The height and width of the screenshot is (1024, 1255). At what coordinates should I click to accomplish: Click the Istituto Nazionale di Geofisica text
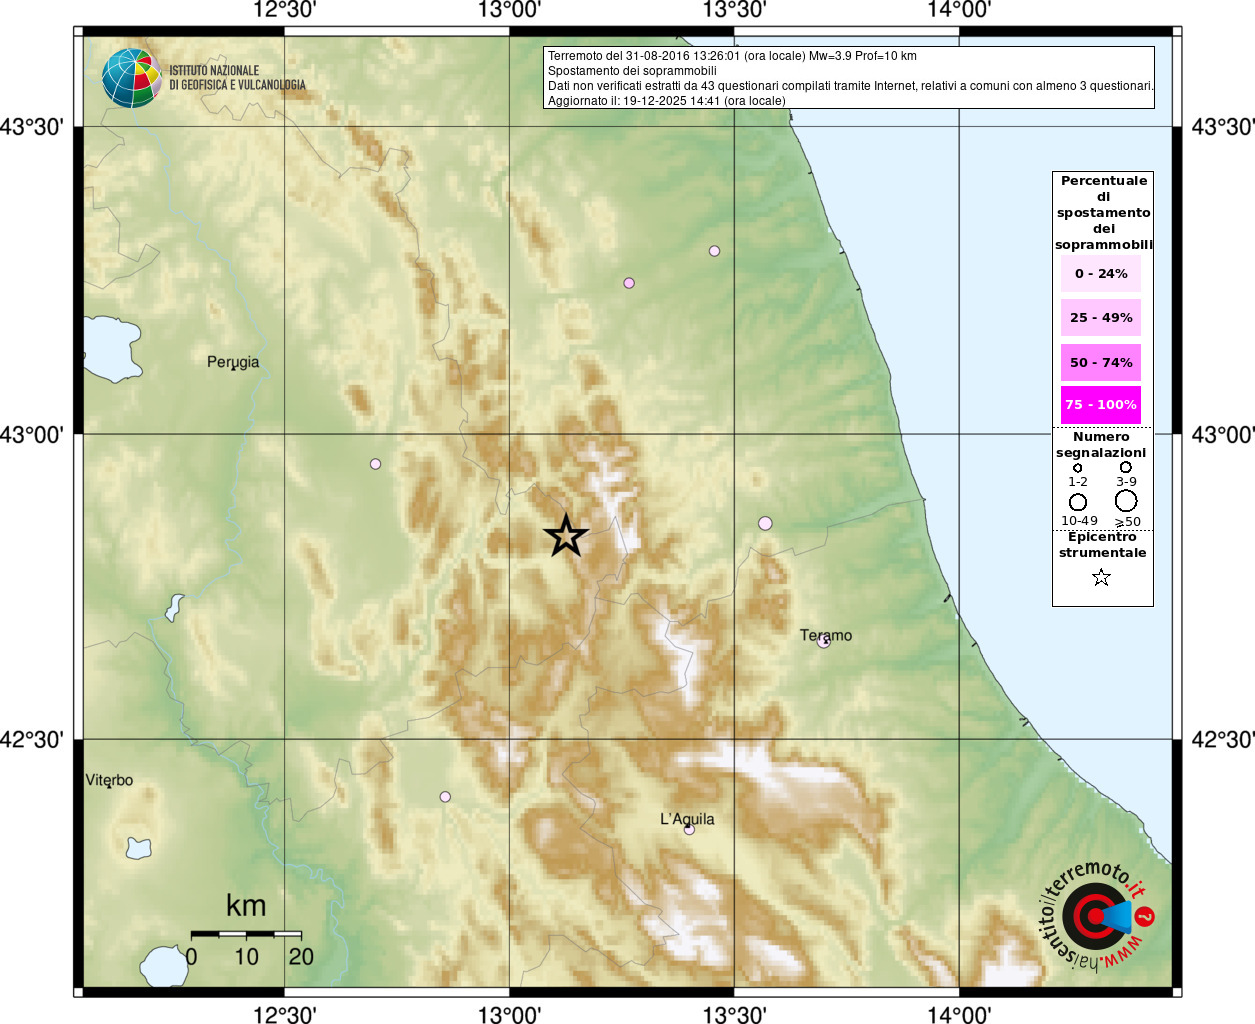pos(237,78)
